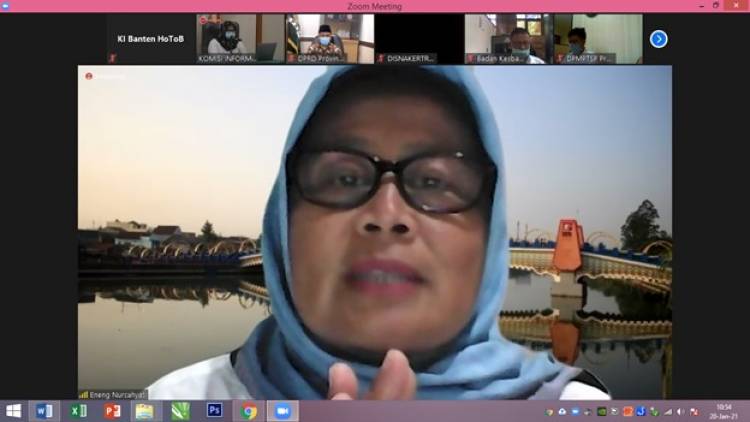750x422 pixels.
Task: Click the Zoom icon on the taskbar
Action: (283, 411)
